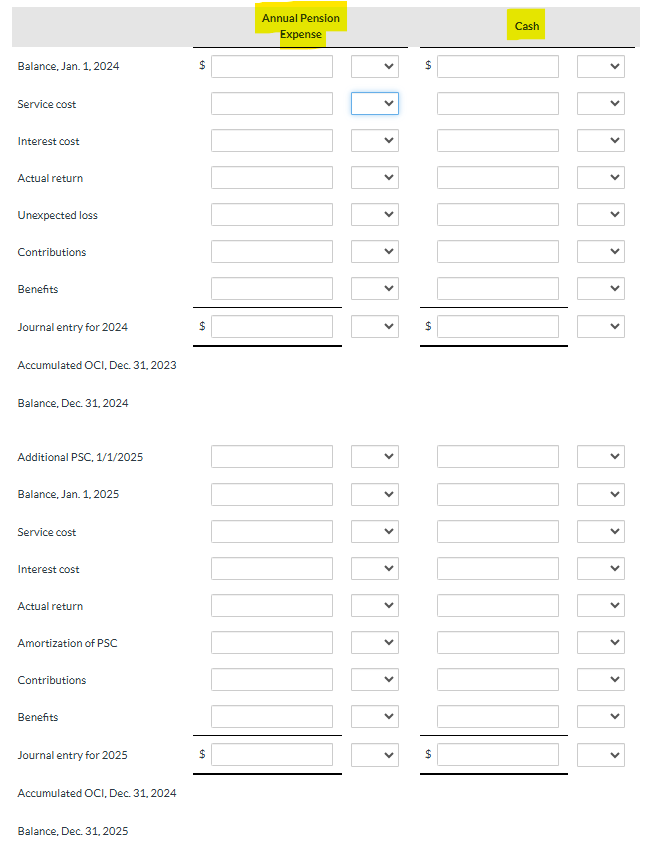The image size is (651, 844).
Task: Click Cash field for Additional PSC, 1/1/2025
Action: 498,456
